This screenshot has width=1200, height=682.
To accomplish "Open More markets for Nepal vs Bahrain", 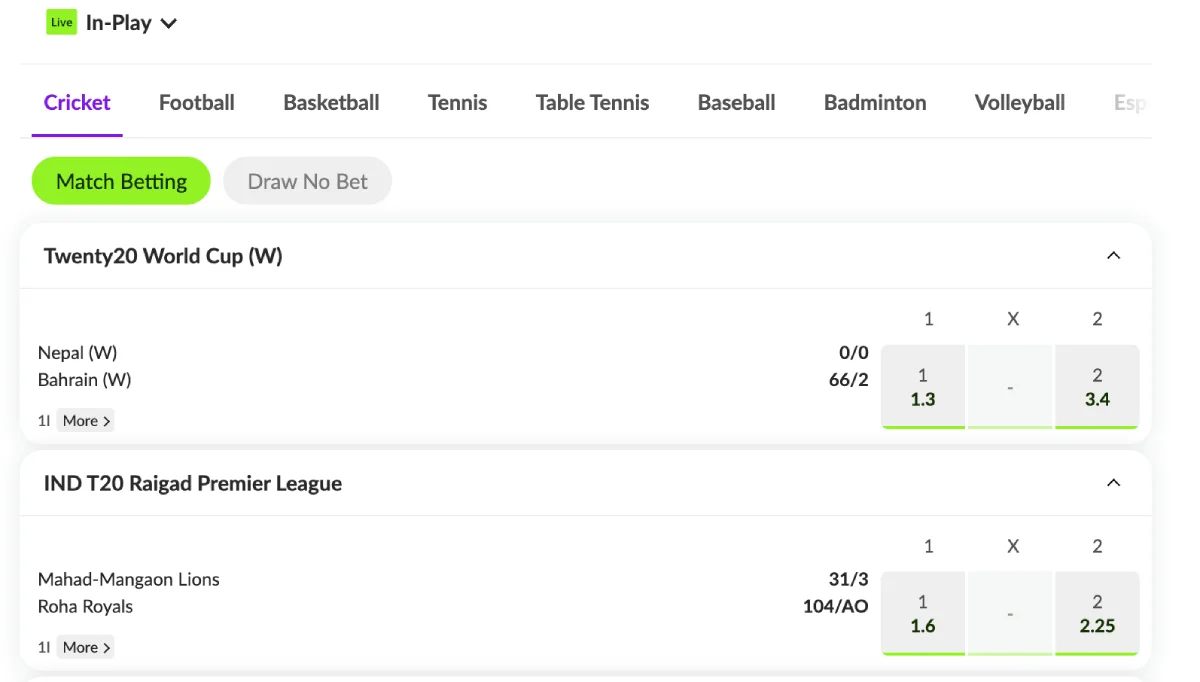I will (86, 421).
